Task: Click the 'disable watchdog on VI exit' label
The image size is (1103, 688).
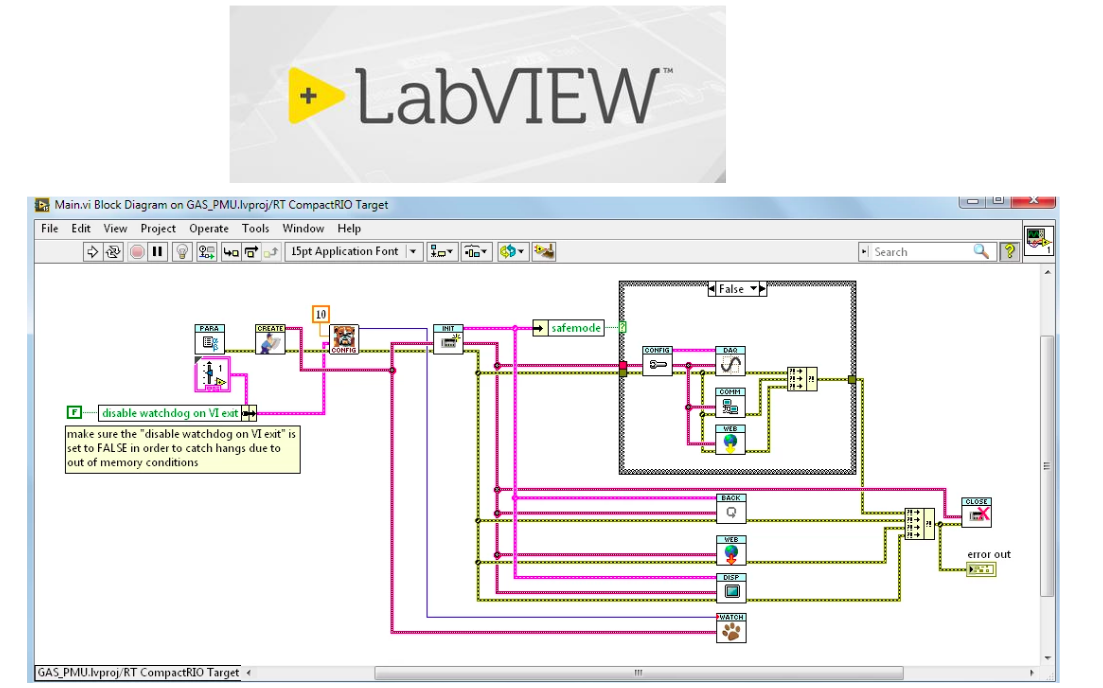Action: coord(170,413)
